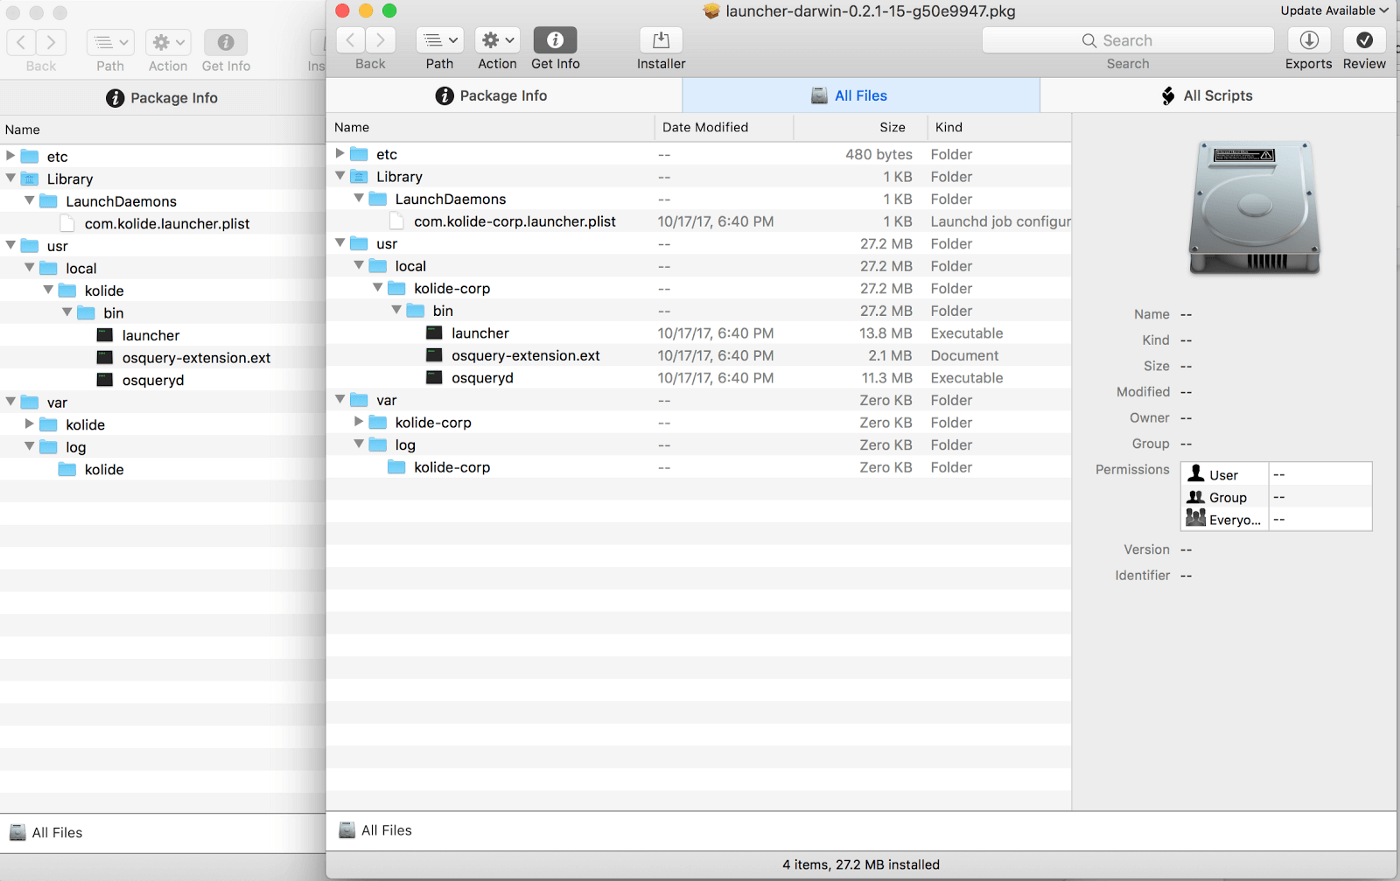
Task: Collapse the usr folder in front window
Action: [x=340, y=243]
